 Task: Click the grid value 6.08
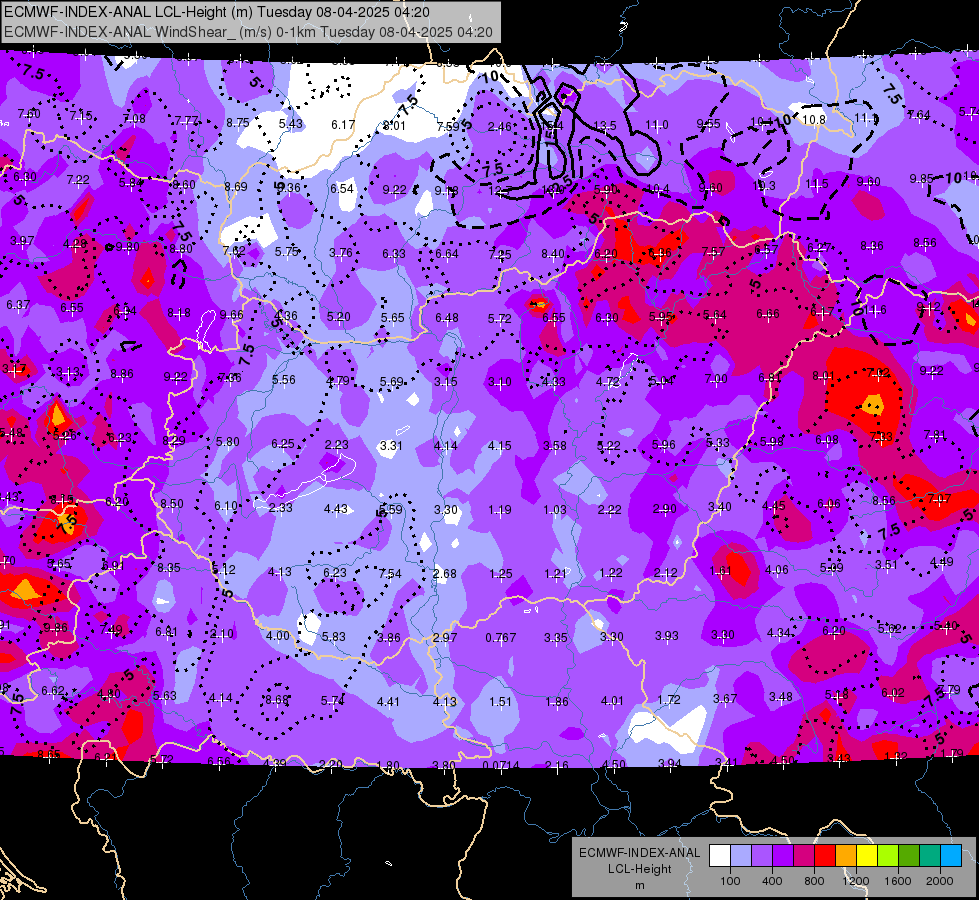pos(827,440)
